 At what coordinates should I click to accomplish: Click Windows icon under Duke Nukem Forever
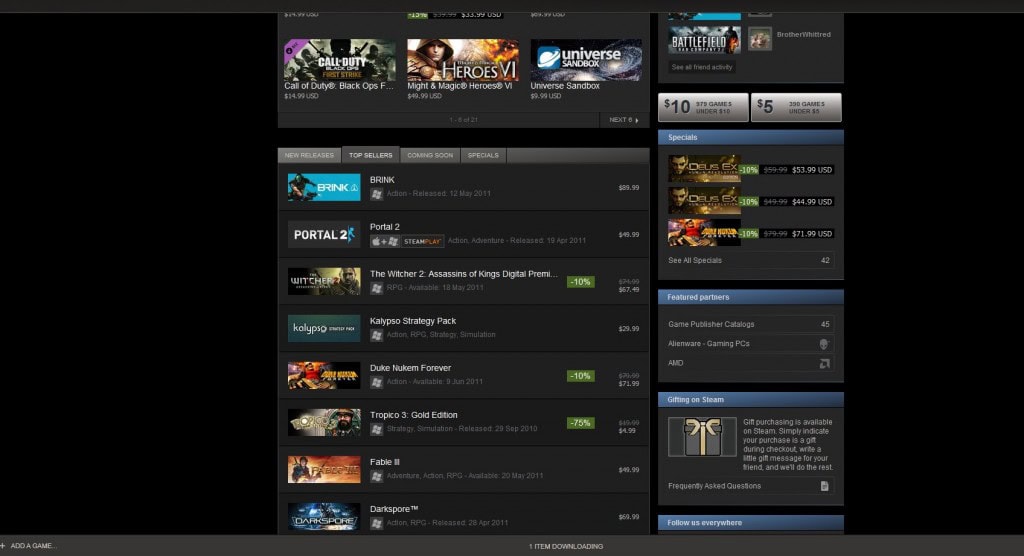(x=376, y=382)
